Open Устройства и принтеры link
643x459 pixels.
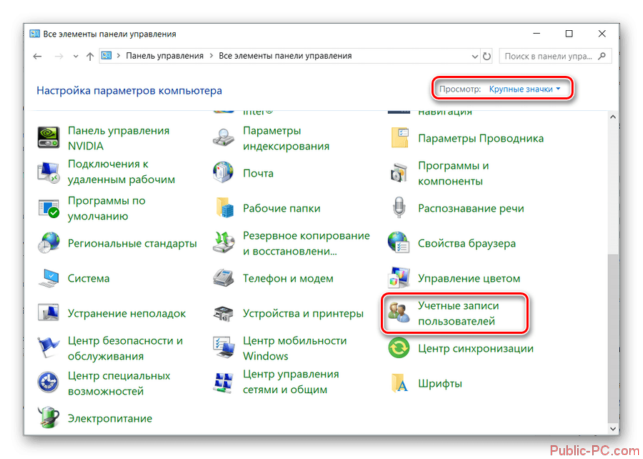click(303, 313)
